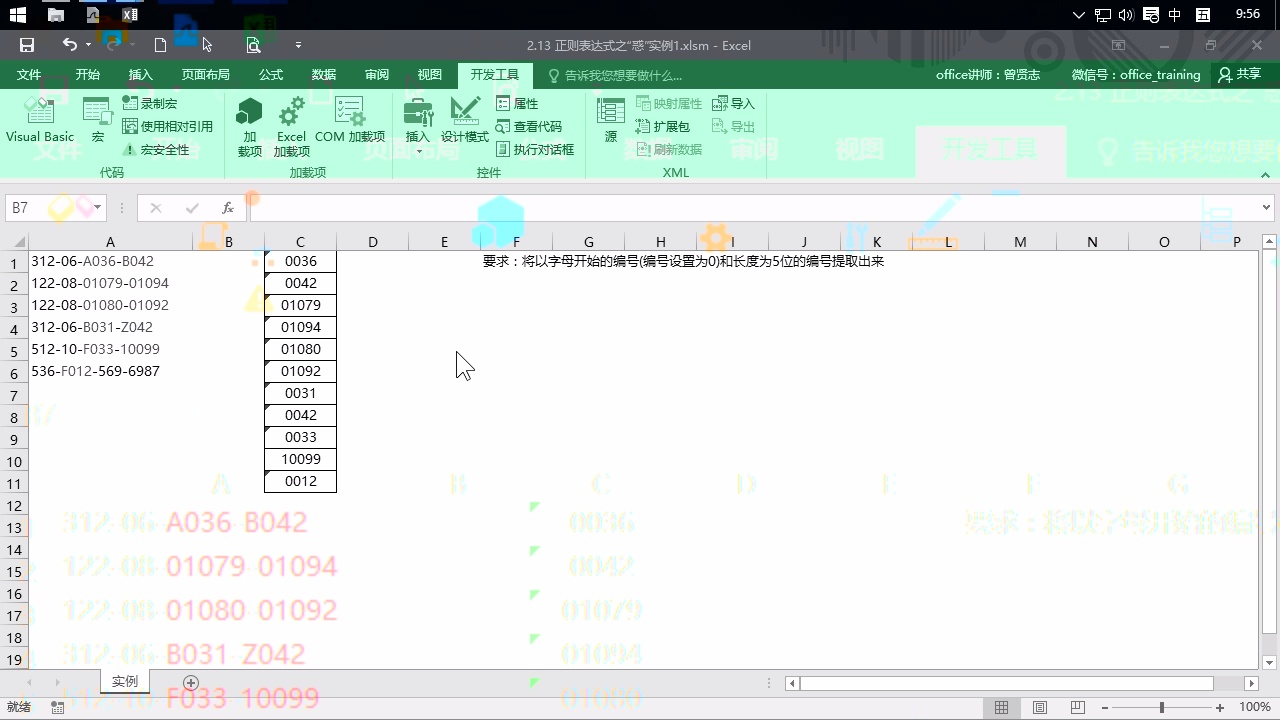Open the XML 源 (Source) pane
The image size is (1280, 720).
(x=610, y=118)
